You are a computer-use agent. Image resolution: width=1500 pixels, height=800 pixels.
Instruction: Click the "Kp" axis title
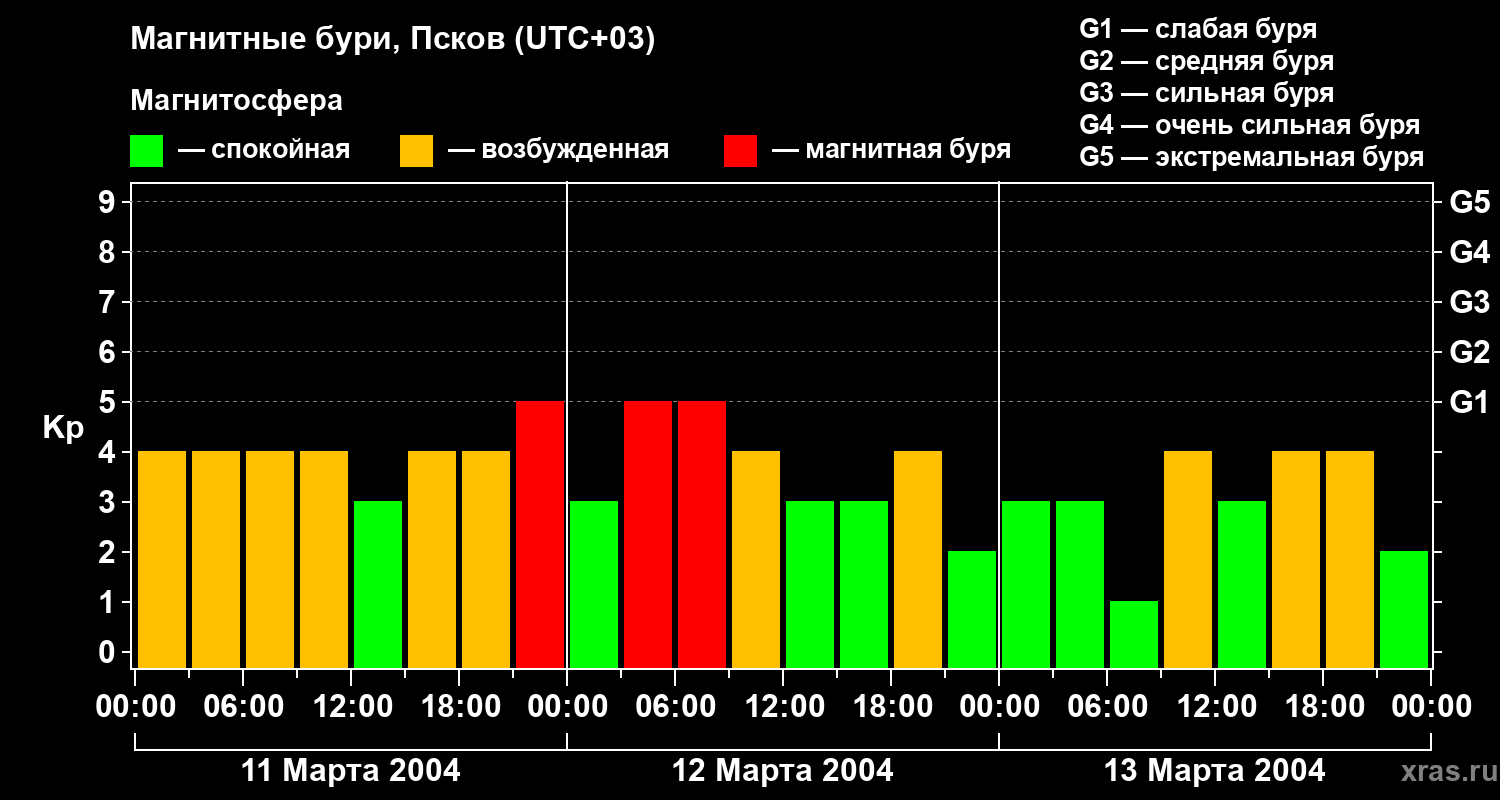click(63, 428)
